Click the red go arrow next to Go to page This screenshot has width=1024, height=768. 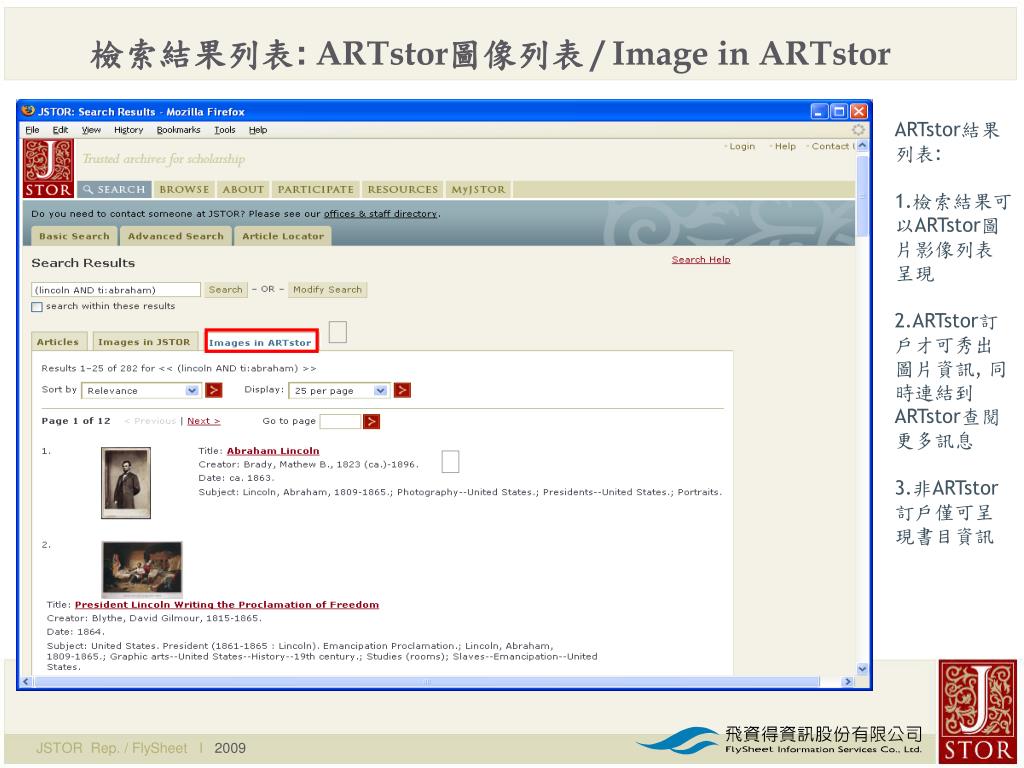pos(372,421)
